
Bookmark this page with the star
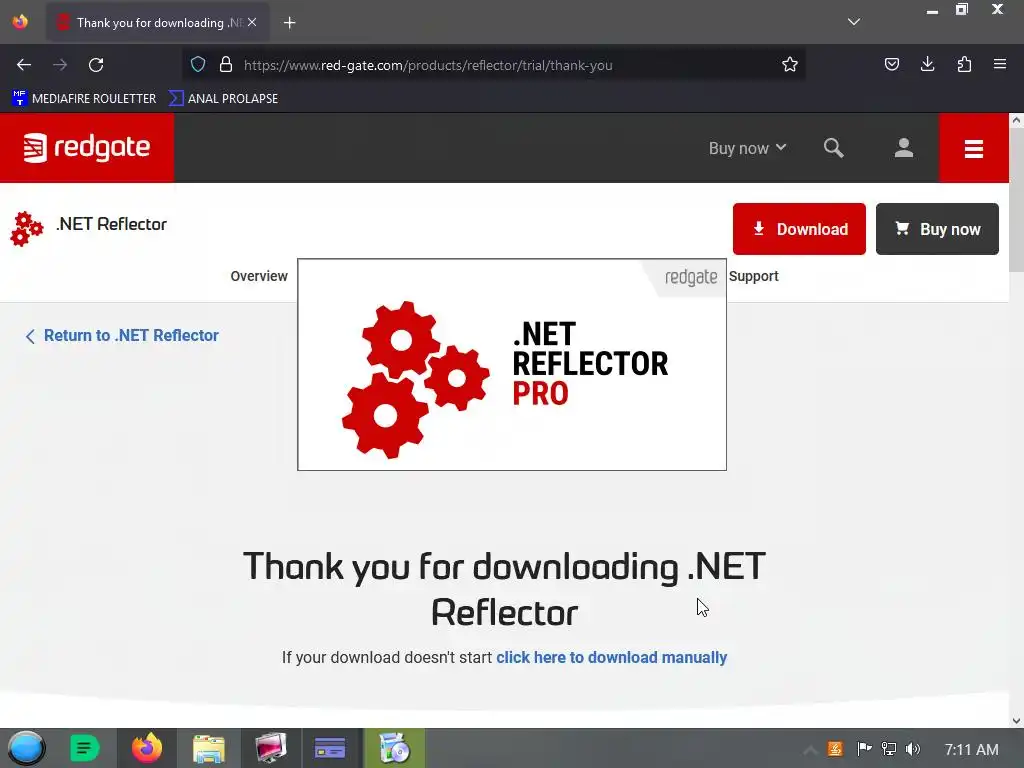tap(790, 65)
